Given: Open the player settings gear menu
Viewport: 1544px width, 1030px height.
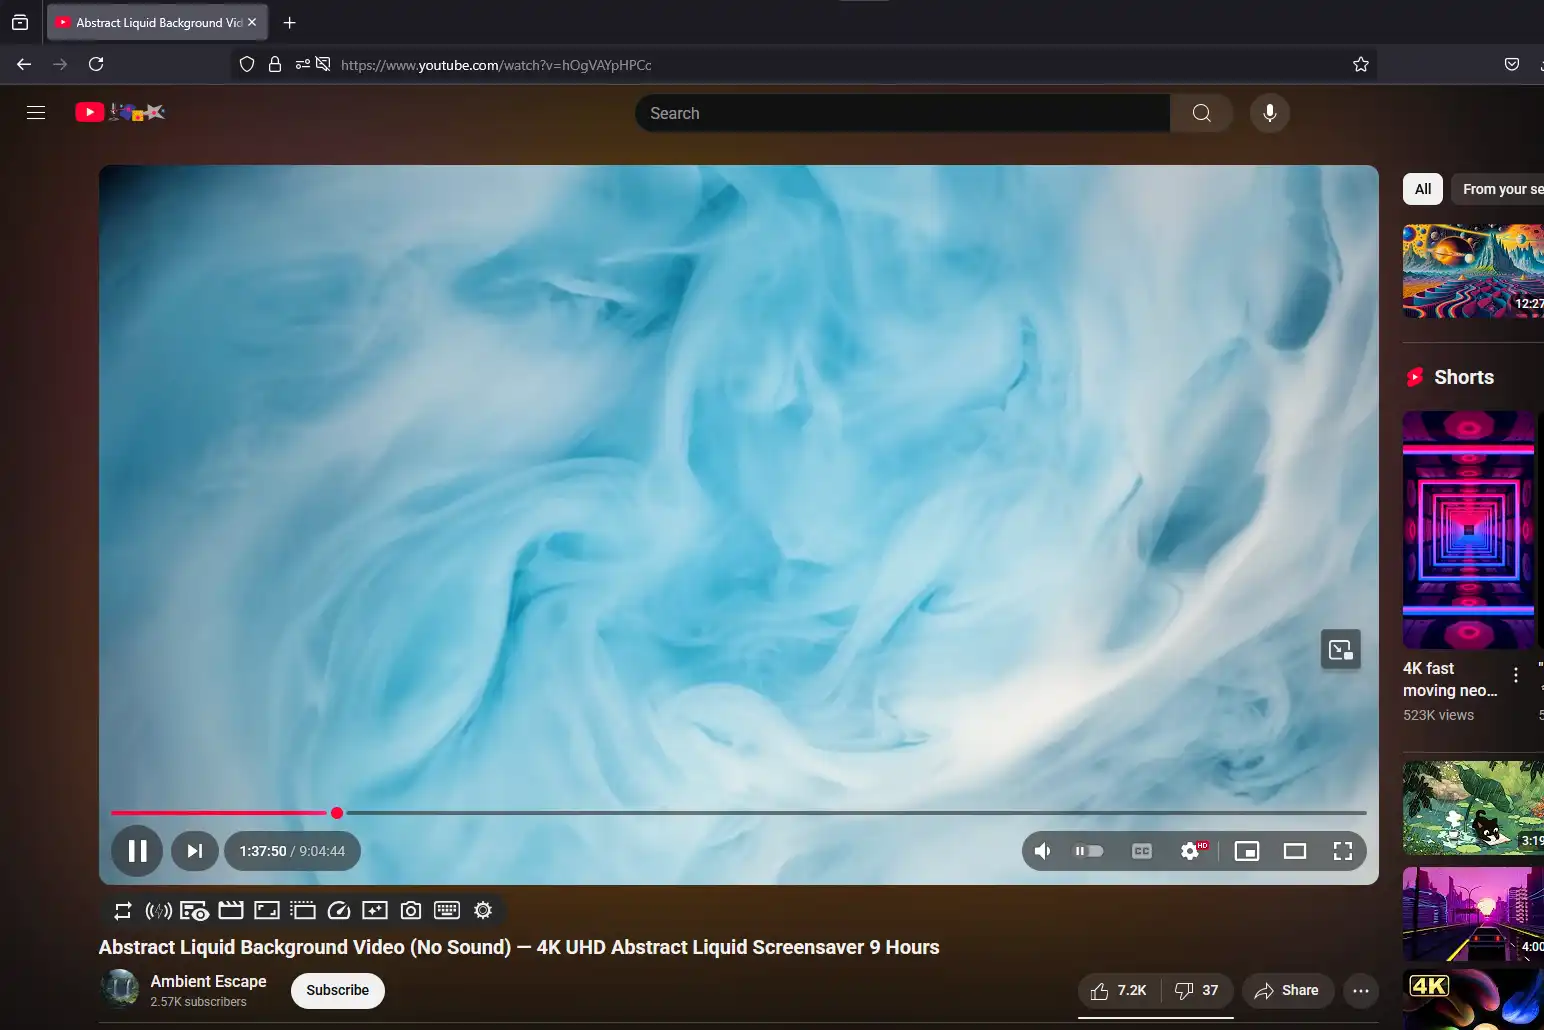Looking at the screenshot, I should click(x=1190, y=851).
